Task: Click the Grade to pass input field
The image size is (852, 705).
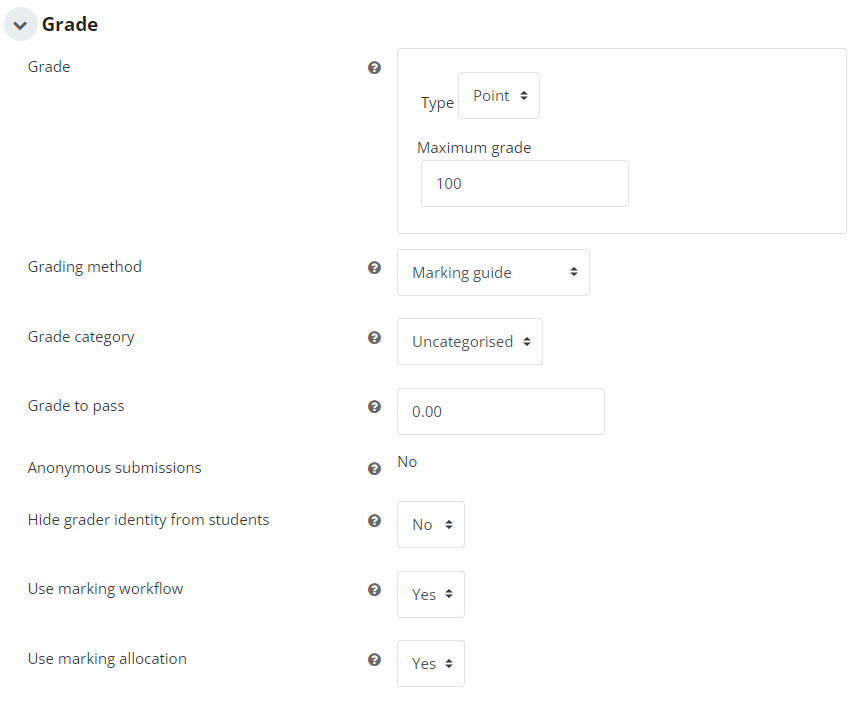Action: pyautogui.click(x=501, y=411)
